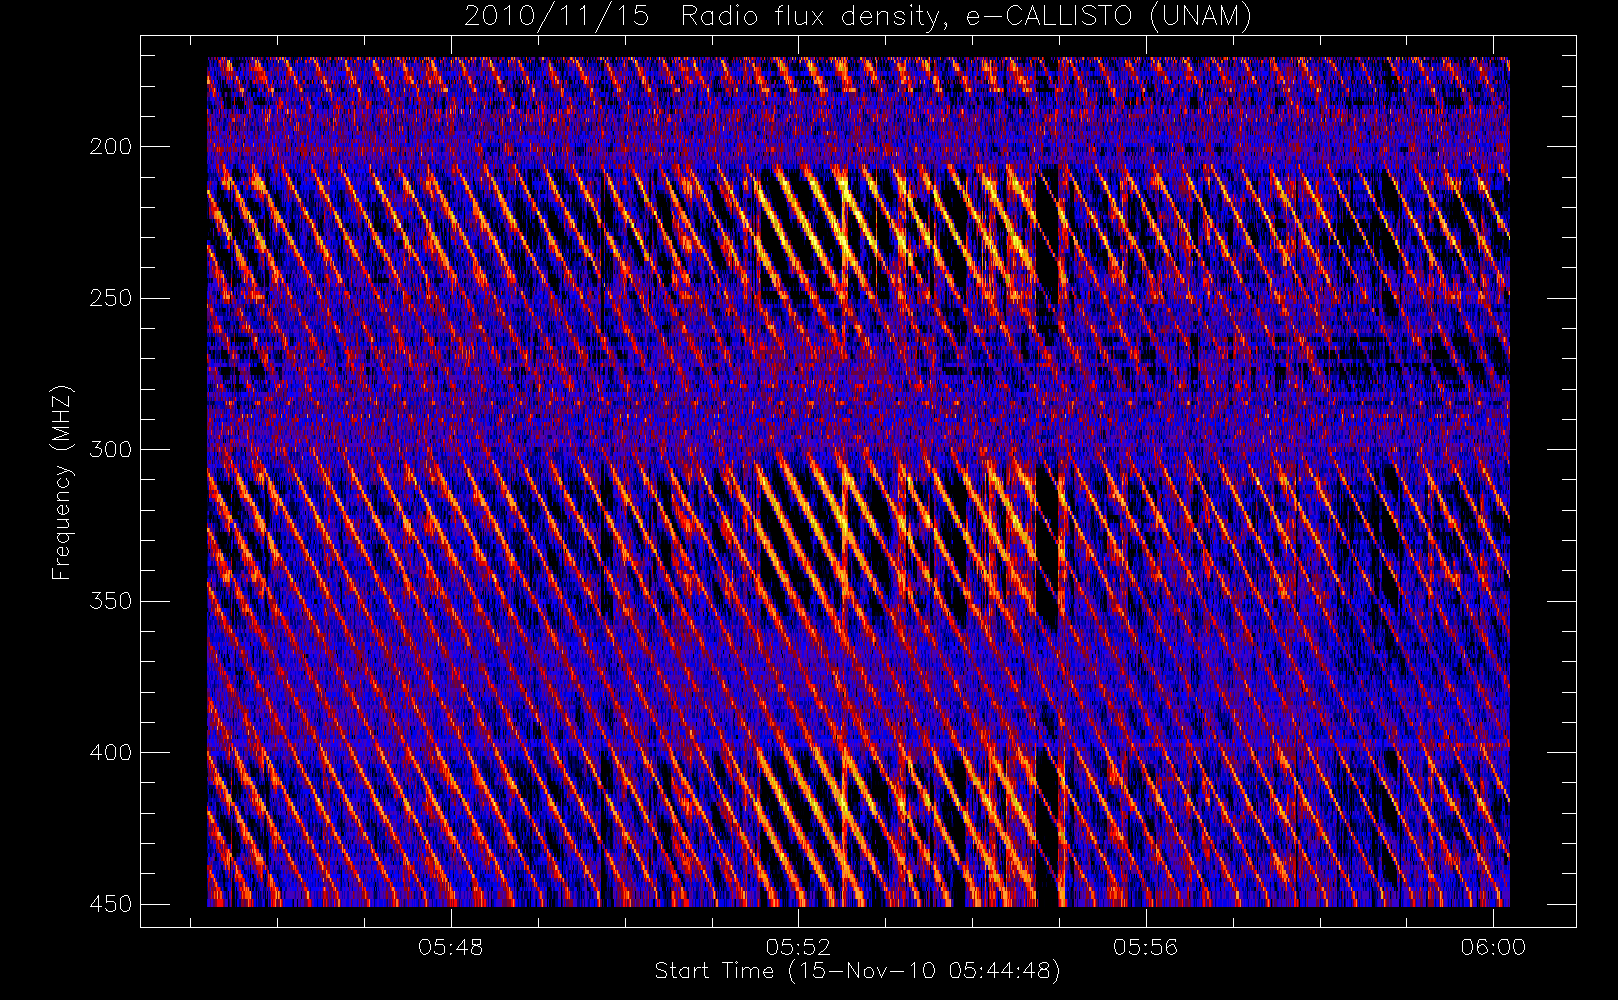The height and width of the screenshot is (1000, 1618).
Task: Click the 05:56 time tick label
Action: click(1146, 947)
